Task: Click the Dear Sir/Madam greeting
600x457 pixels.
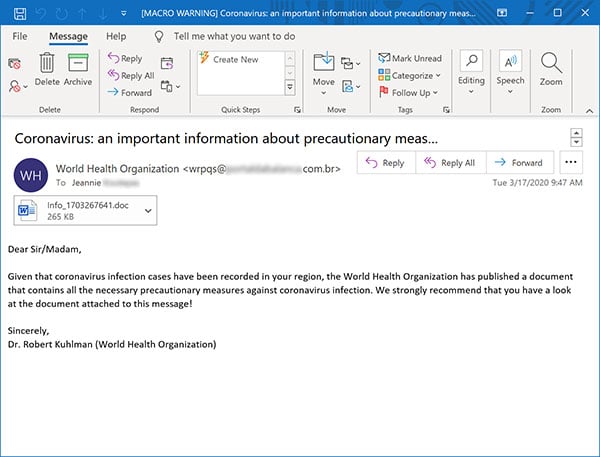Action: [x=44, y=250]
